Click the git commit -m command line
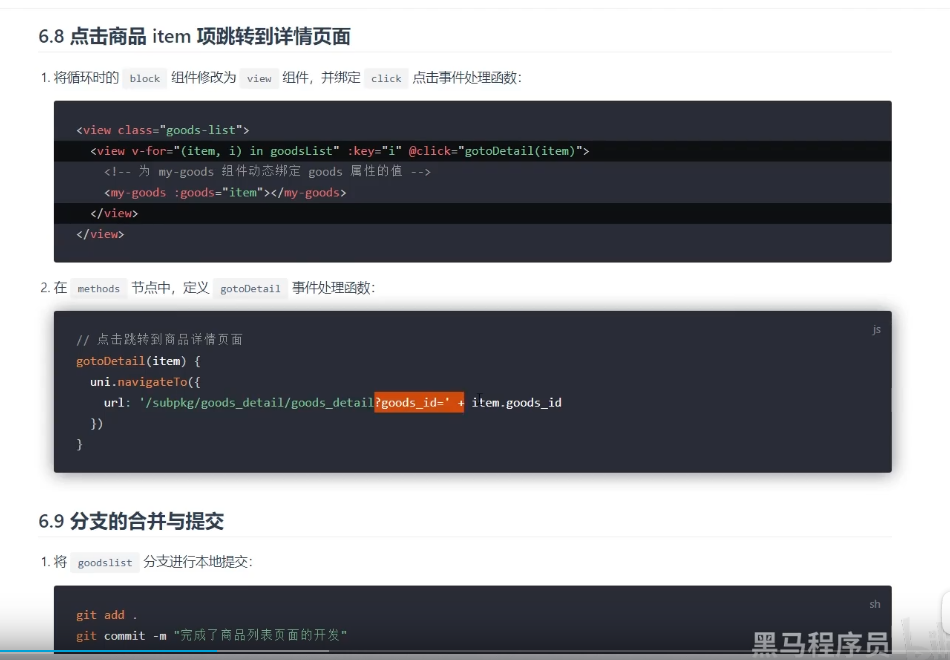This screenshot has width=950, height=660. pos(211,636)
